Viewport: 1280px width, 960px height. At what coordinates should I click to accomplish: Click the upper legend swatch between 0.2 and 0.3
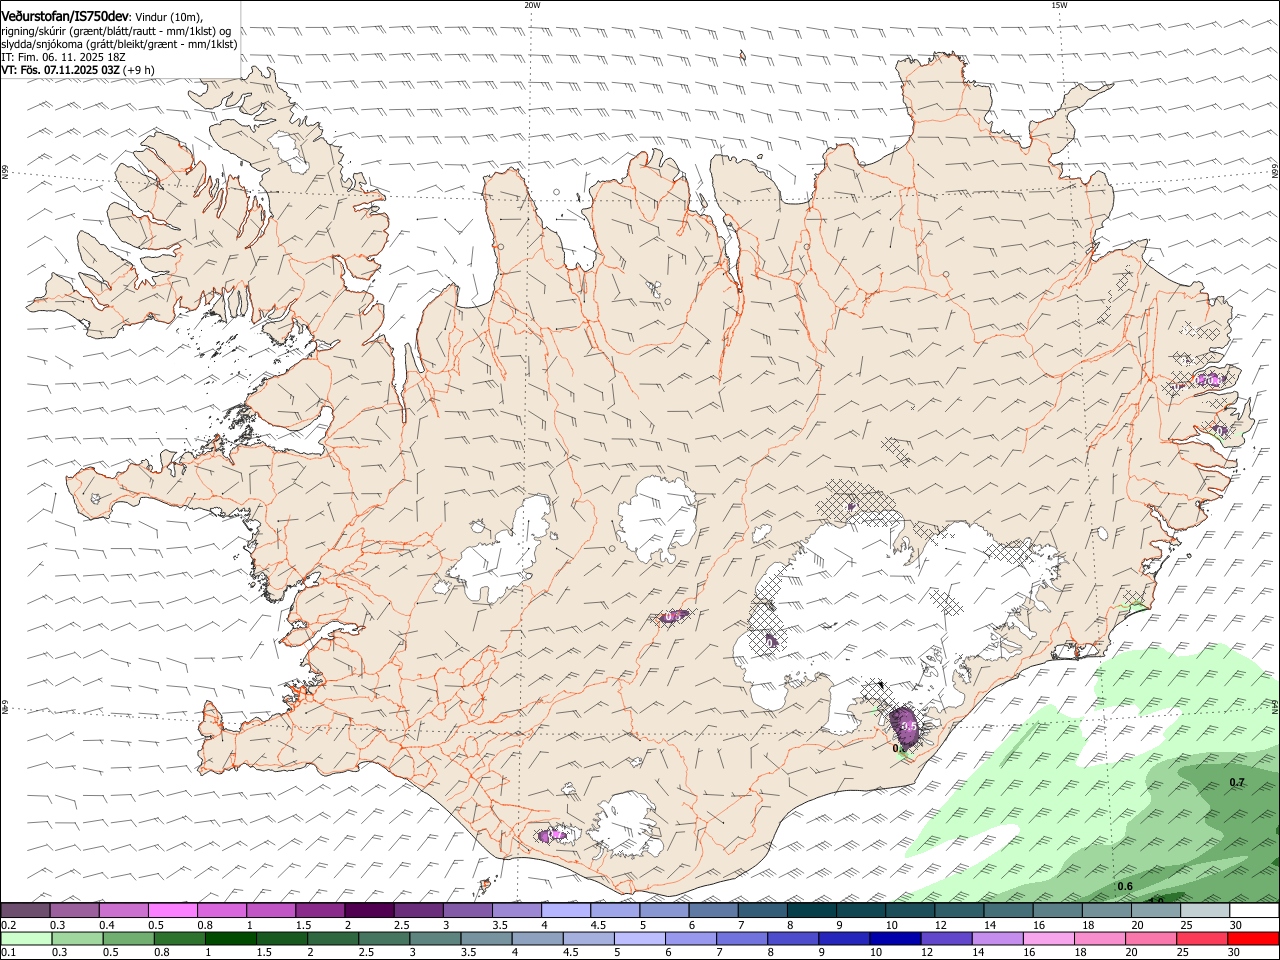(x=26, y=911)
